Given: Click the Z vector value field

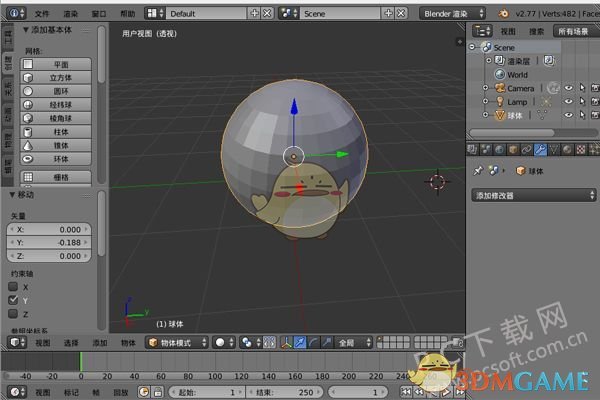Looking at the screenshot, I should tap(49, 256).
